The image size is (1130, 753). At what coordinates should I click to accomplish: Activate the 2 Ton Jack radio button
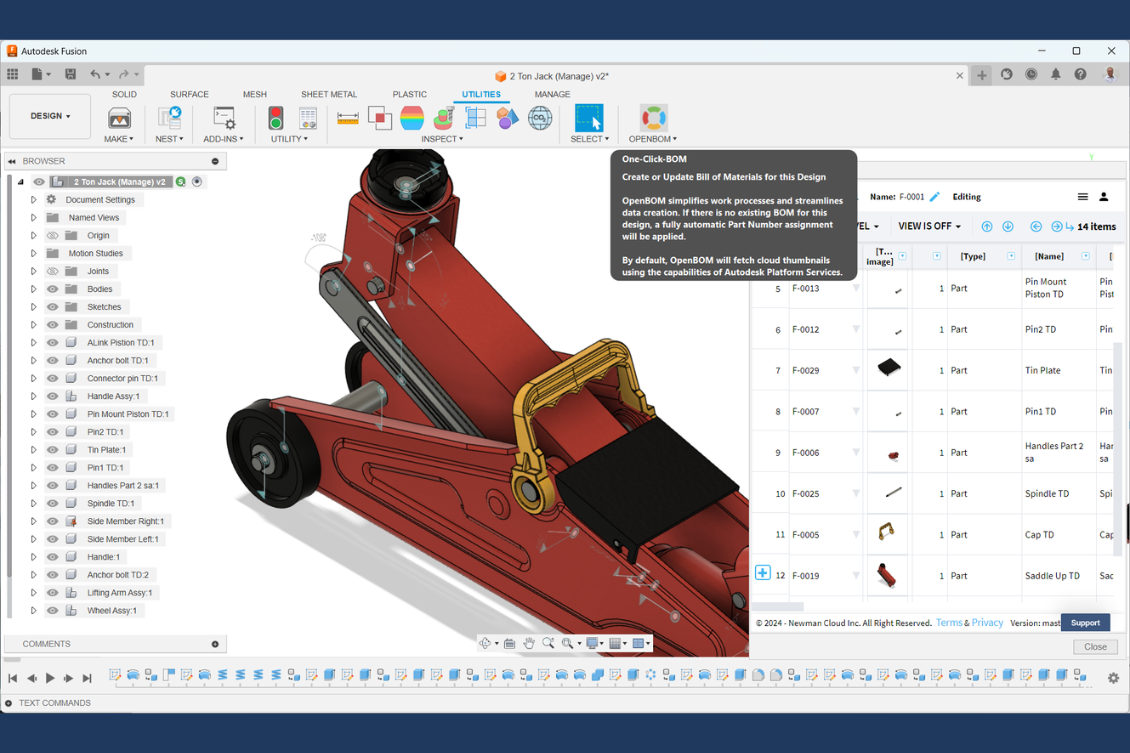pyautogui.click(x=197, y=182)
